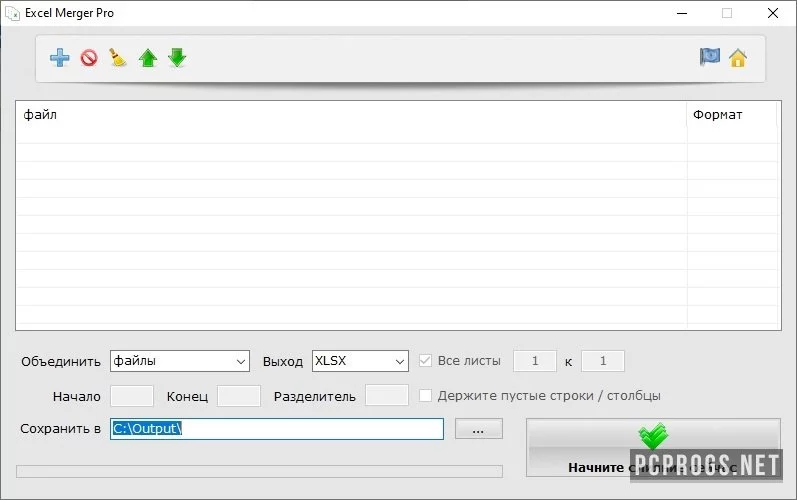The height and width of the screenshot is (500, 797).
Task: Click the Начало input field
Action: click(x=132, y=396)
